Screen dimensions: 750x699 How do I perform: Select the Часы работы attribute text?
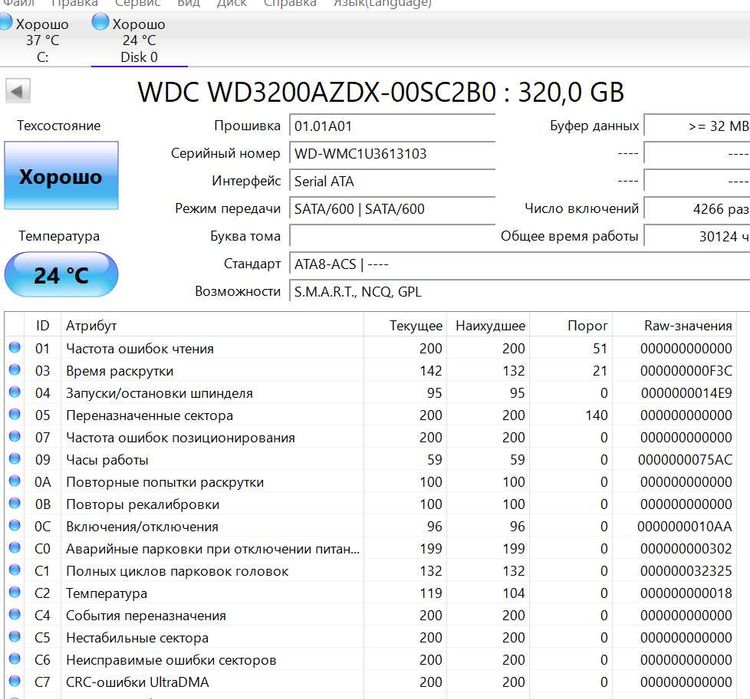click(x=107, y=460)
